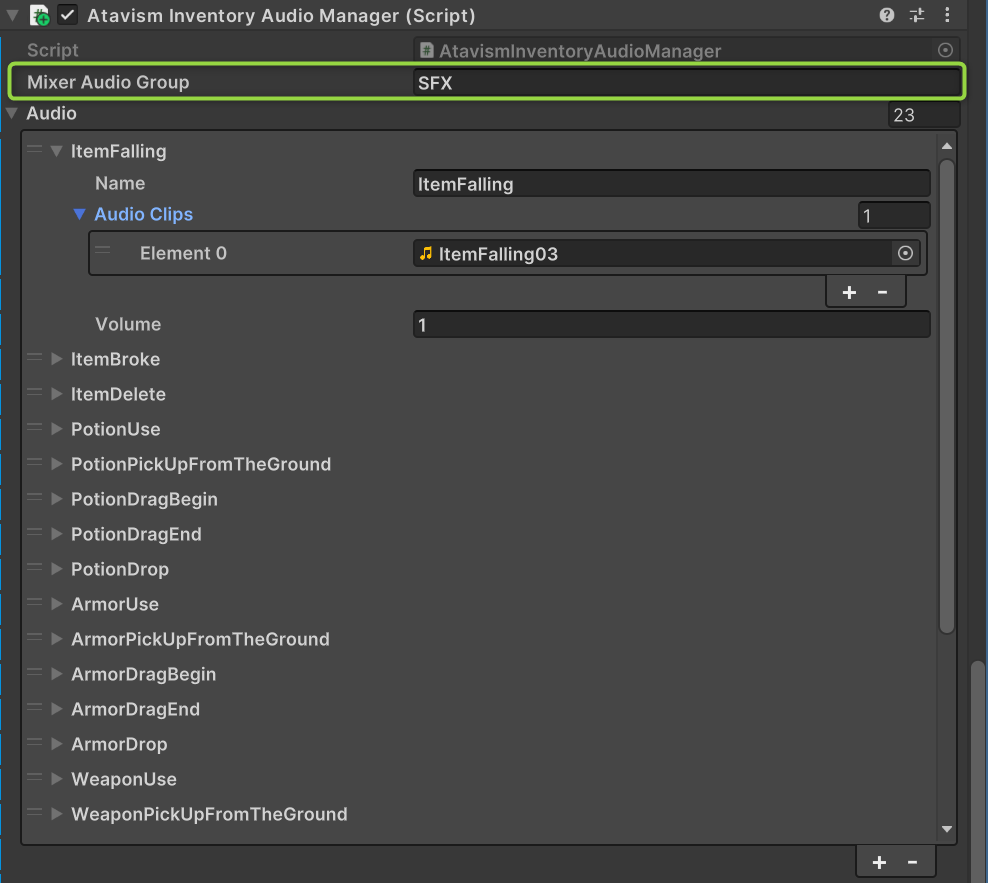The width and height of the screenshot is (988, 883).
Task: Expand the PotionUse entry
Action: point(56,429)
